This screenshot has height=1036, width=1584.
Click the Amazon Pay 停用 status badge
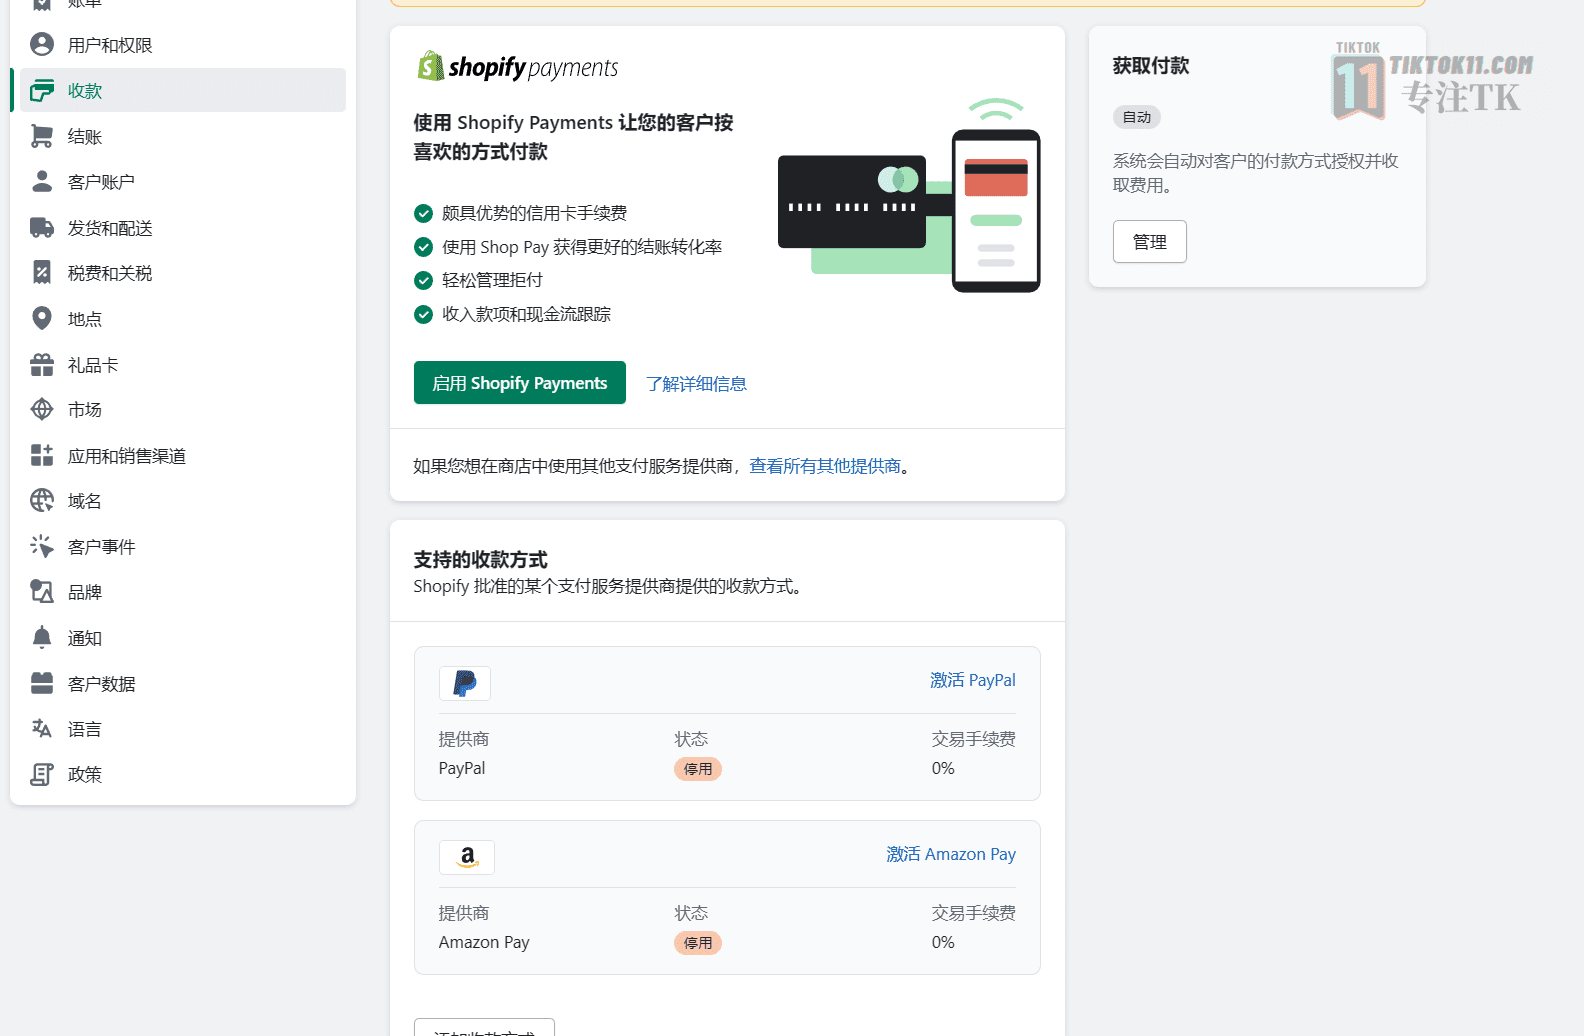click(698, 943)
